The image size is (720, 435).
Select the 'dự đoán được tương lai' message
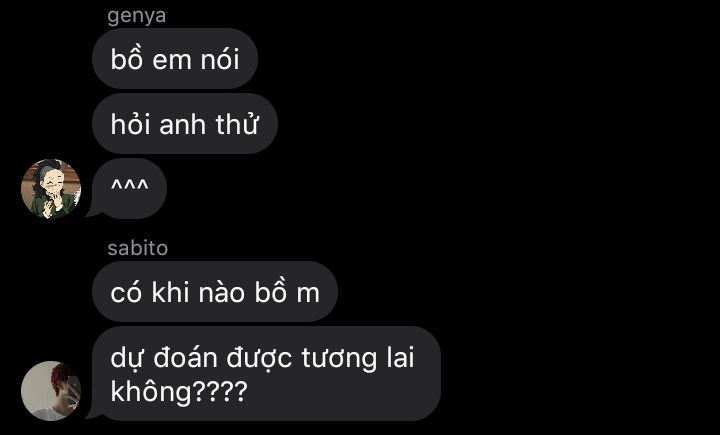(266, 373)
